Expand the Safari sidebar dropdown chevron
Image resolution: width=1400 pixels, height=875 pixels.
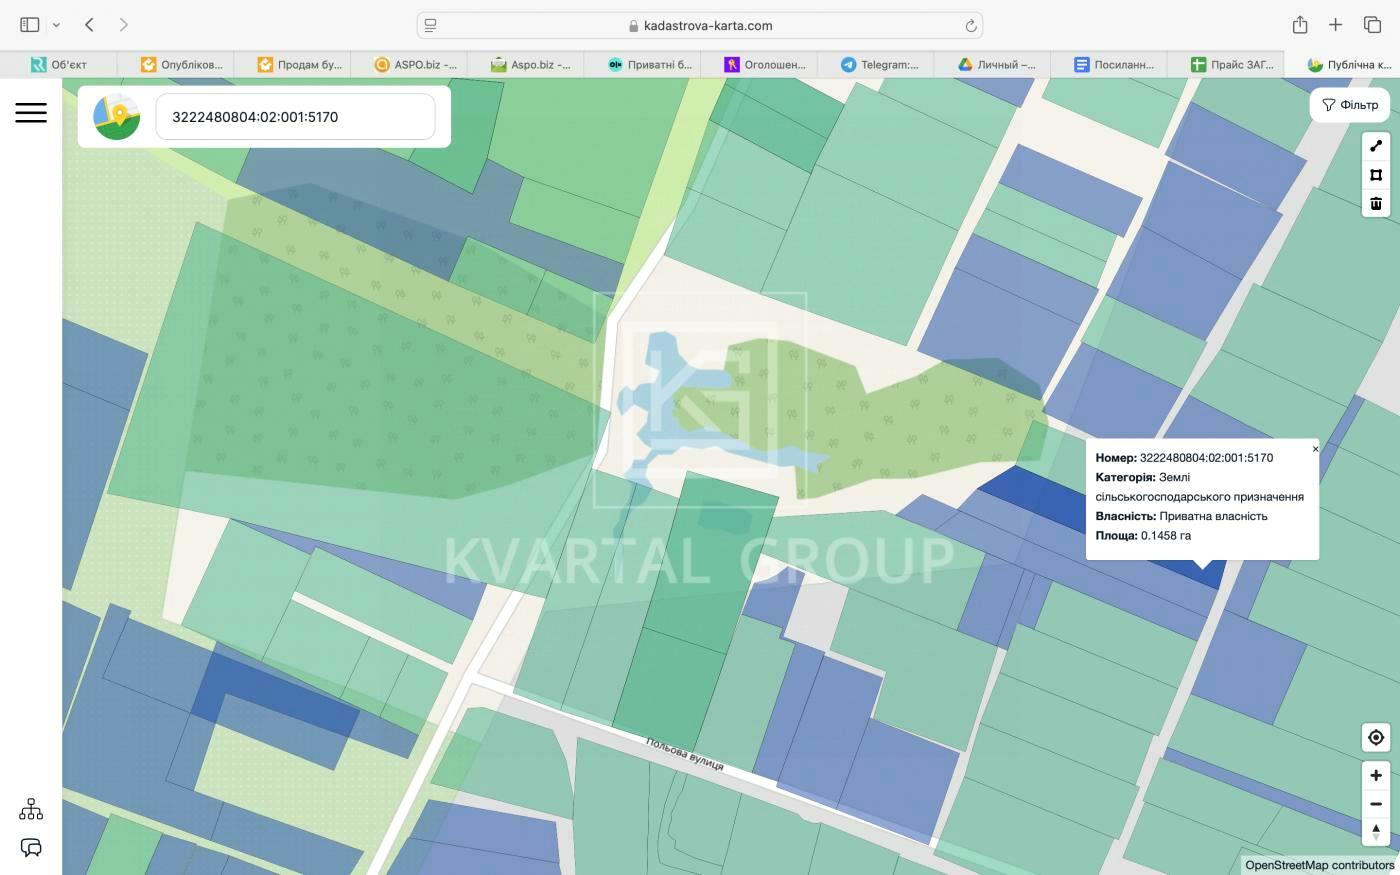[56, 25]
